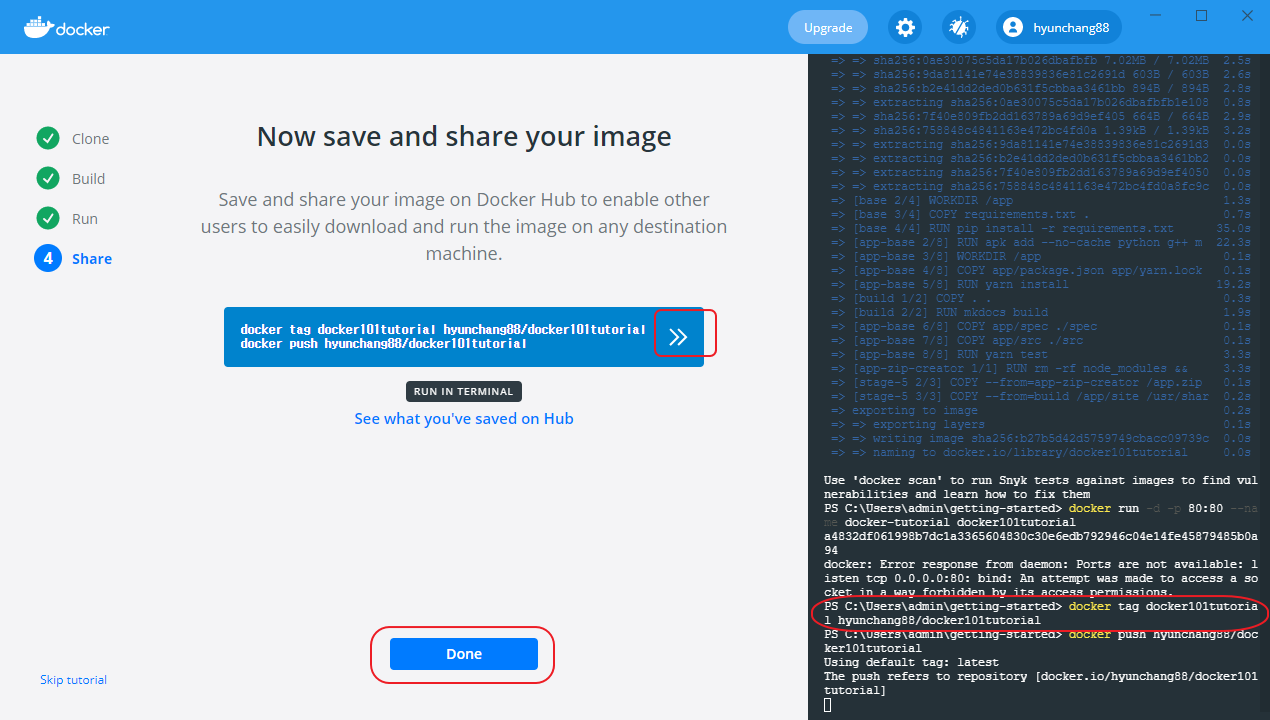Click the user avatar icon
This screenshot has width=1270, height=720.
[1013, 27]
